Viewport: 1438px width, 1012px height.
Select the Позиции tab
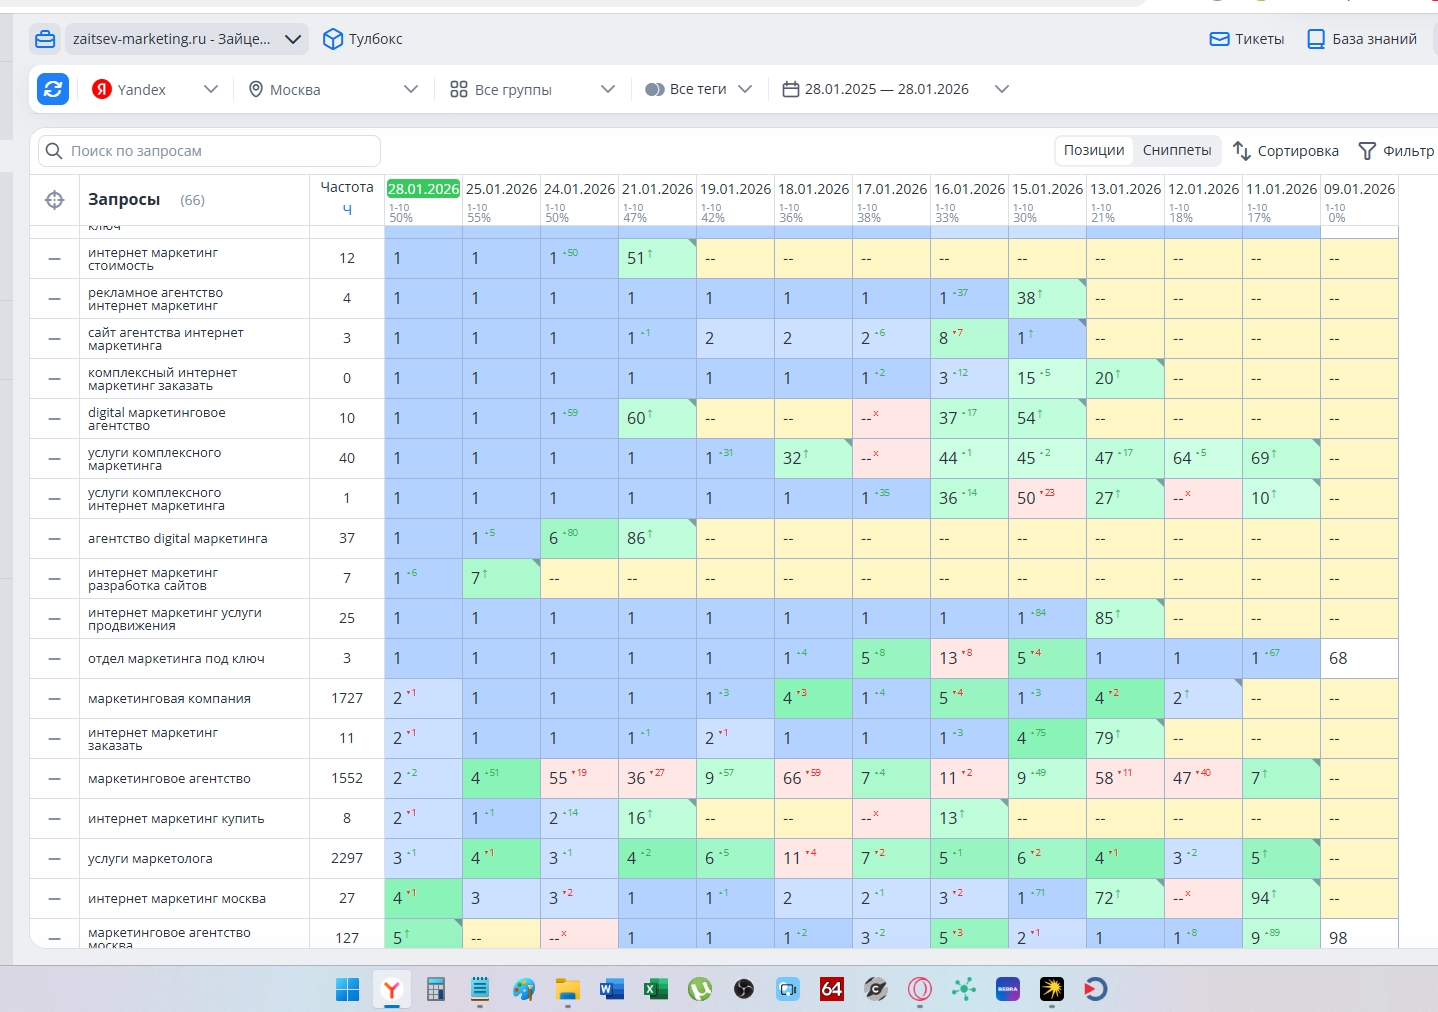[x=1093, y=150]
